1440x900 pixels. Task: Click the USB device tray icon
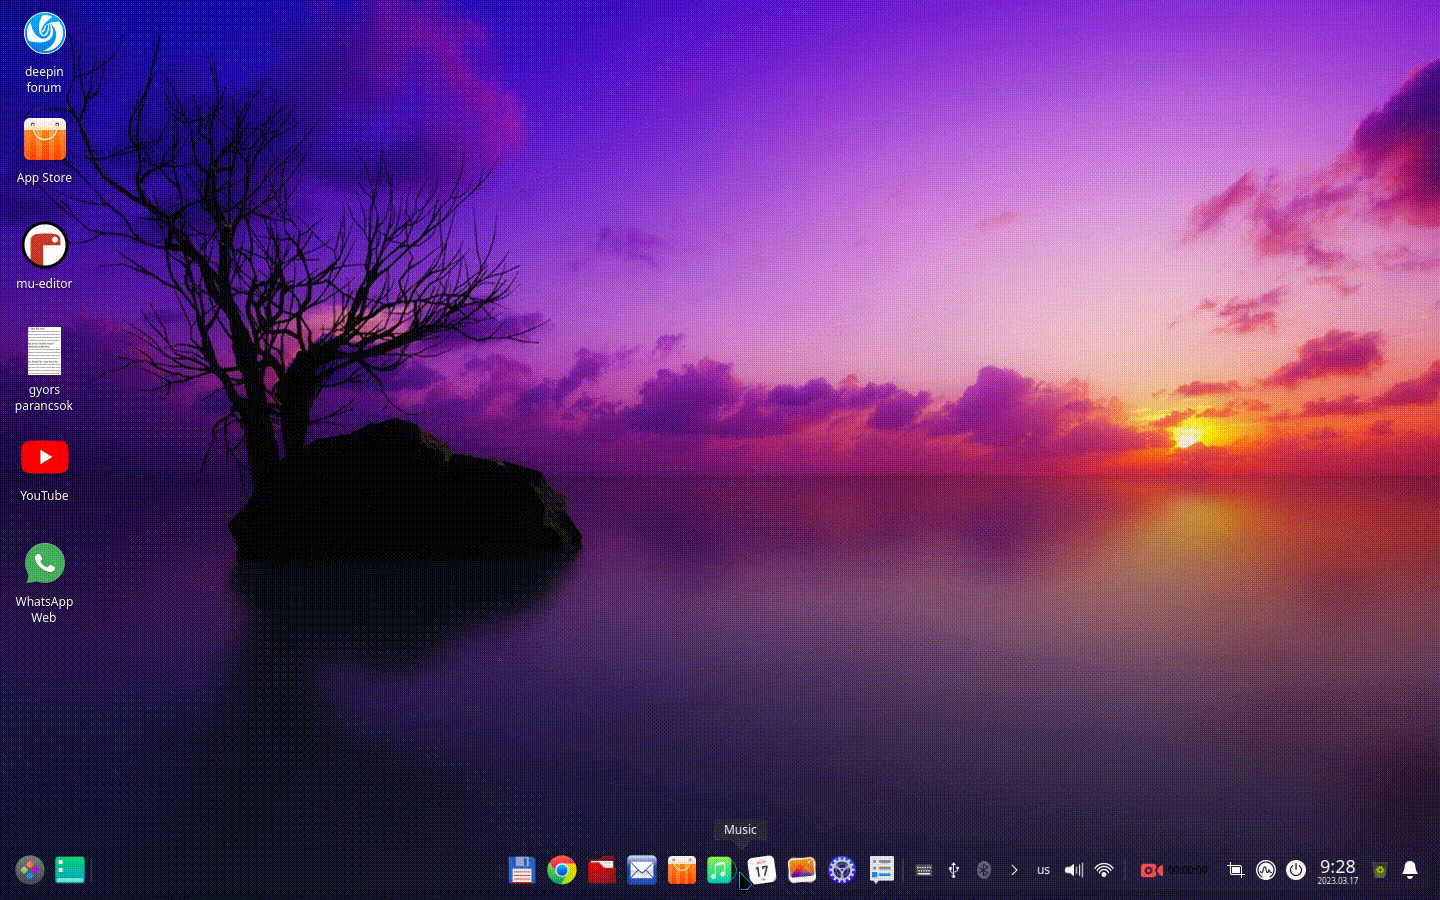(954, 870)
